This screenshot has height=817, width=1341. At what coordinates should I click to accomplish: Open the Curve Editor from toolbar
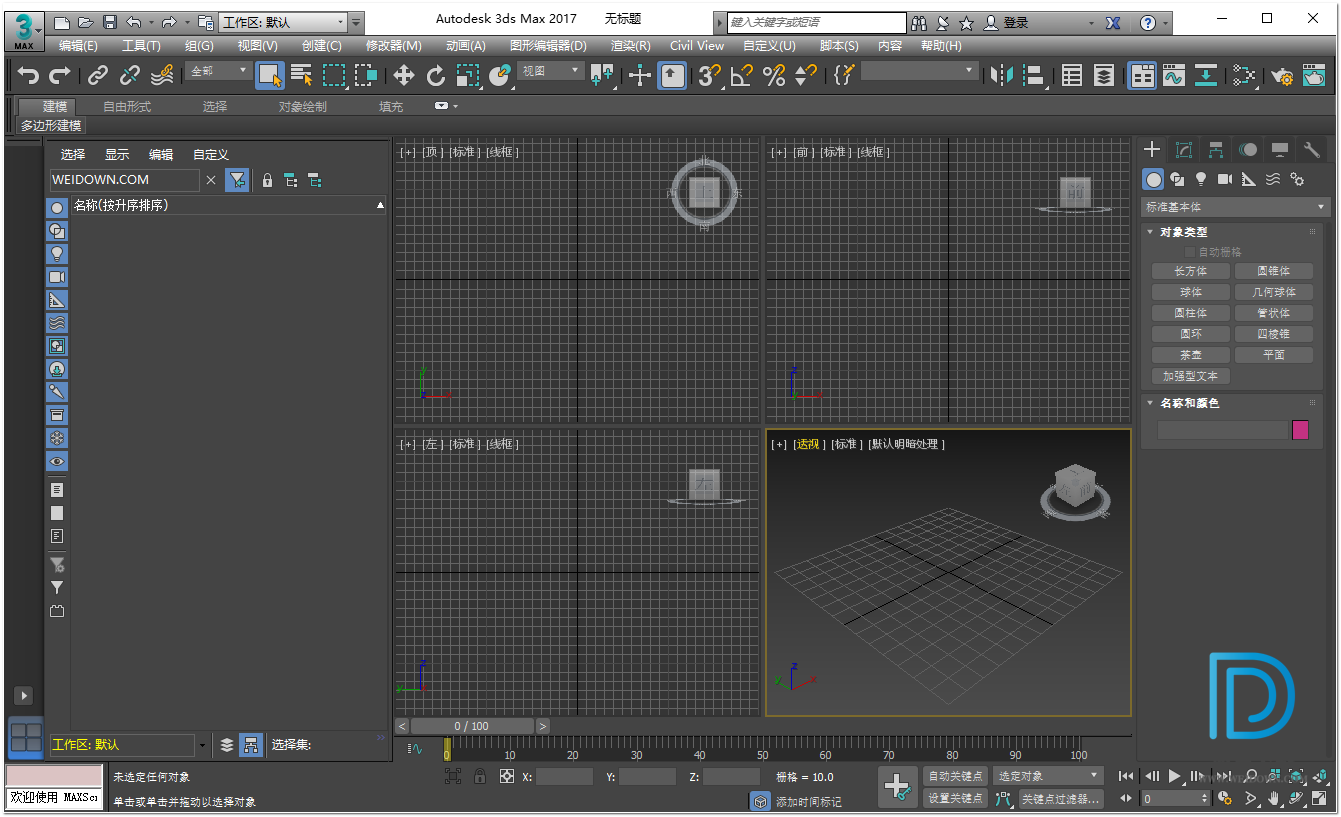click(x=1174, y=75)
